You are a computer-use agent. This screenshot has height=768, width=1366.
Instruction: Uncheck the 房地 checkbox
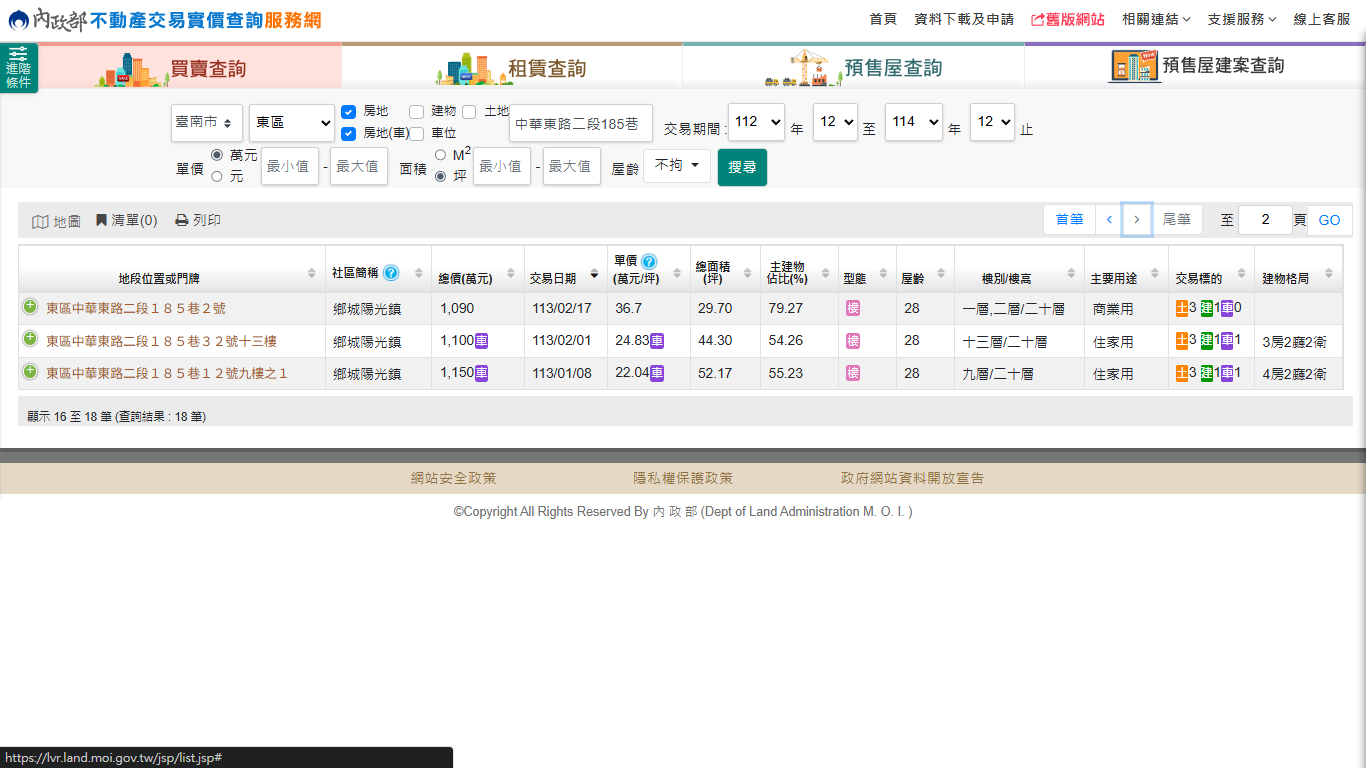[x=349, y=112]
